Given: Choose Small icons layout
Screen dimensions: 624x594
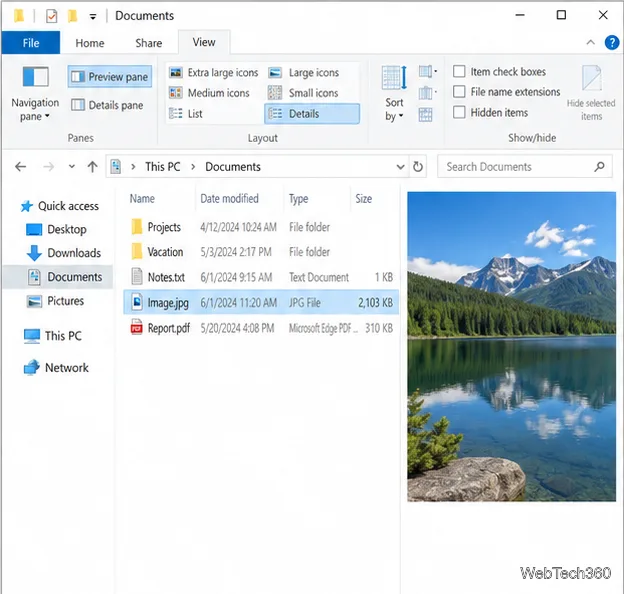Looking at the screenshot, I should (303, 93).
